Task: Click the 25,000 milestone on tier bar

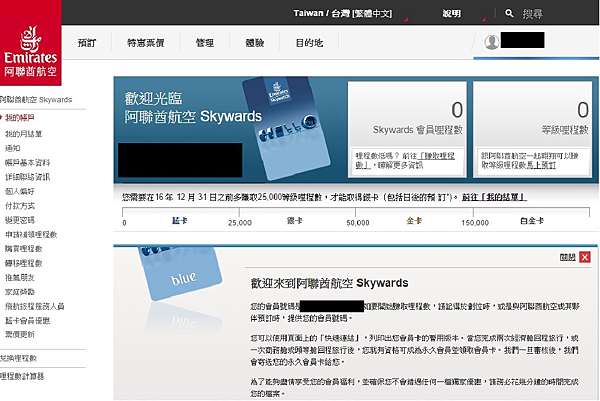Action: coord(240,223)
